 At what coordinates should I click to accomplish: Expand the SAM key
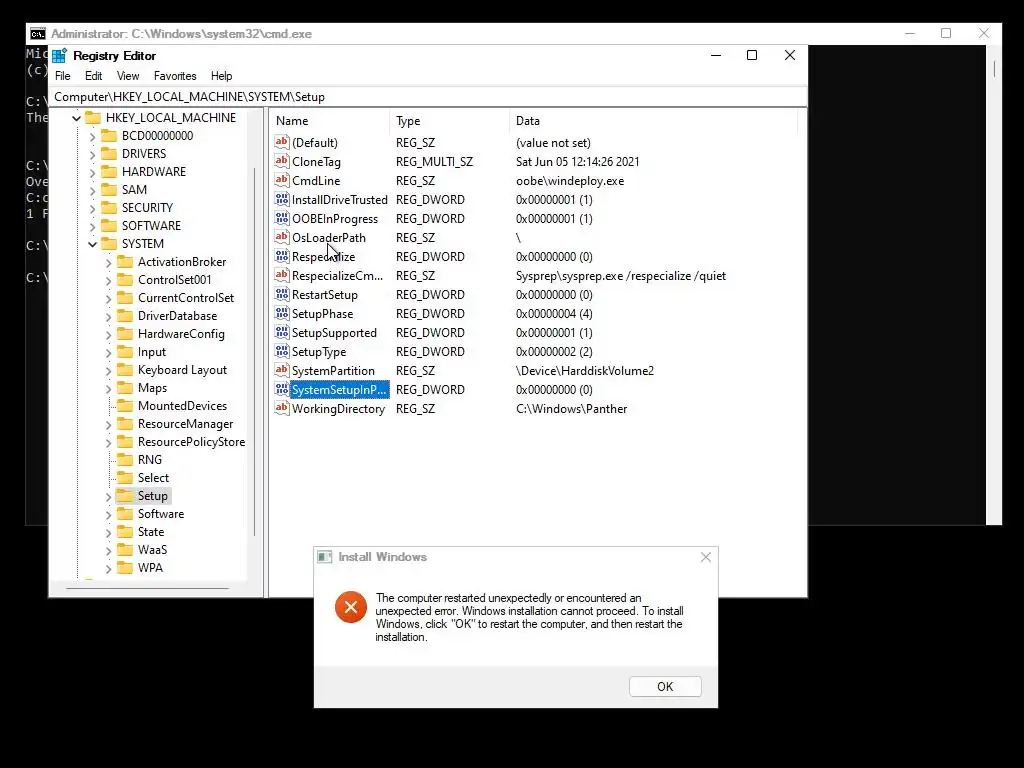pos(92,190)
